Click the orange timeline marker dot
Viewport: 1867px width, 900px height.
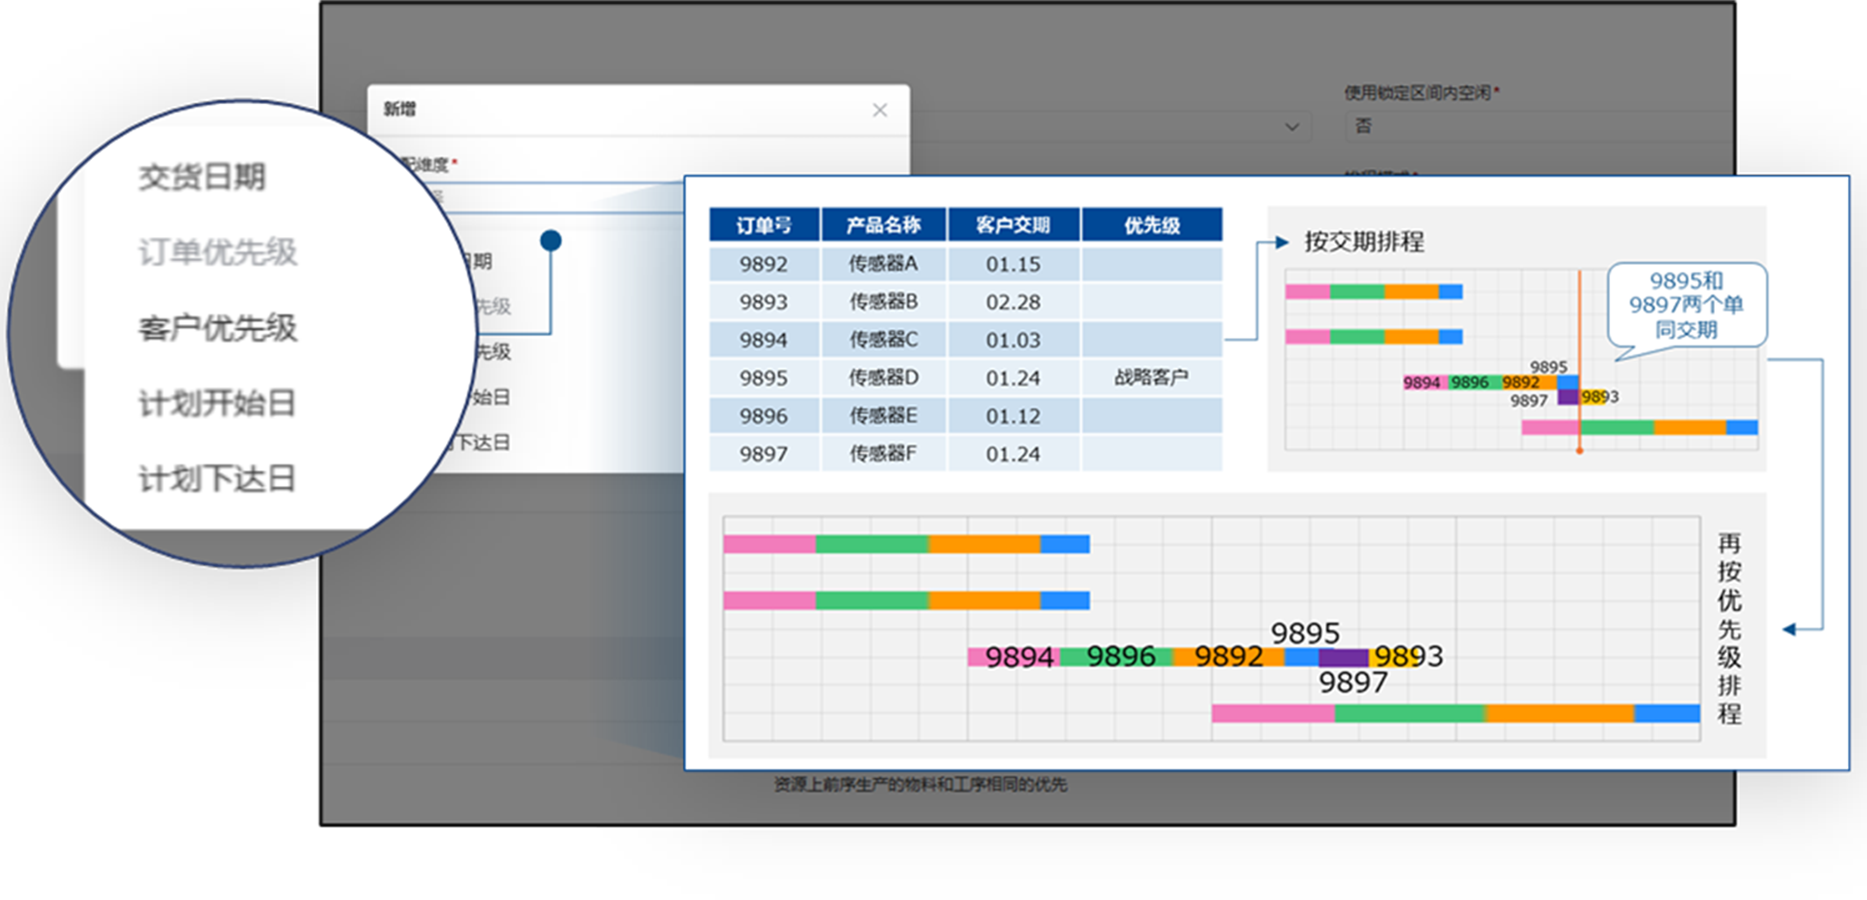tap(1581, 450)
